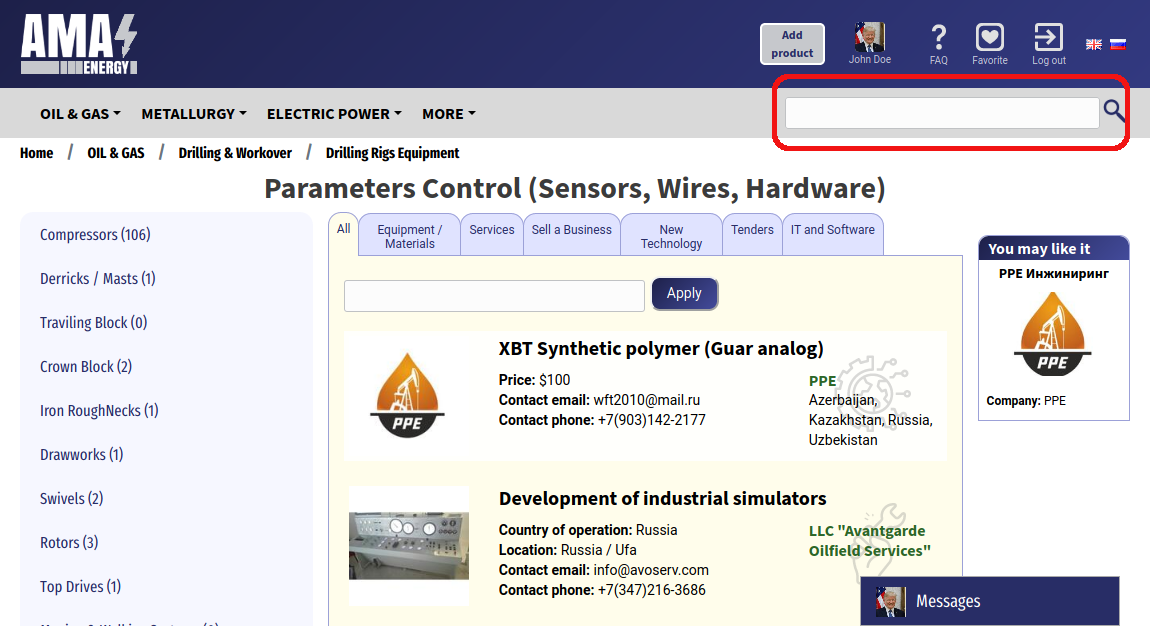Expand the OIL & GAS dropdown menu
This screenshot has height=626, width=1150.
click(80, 114)
